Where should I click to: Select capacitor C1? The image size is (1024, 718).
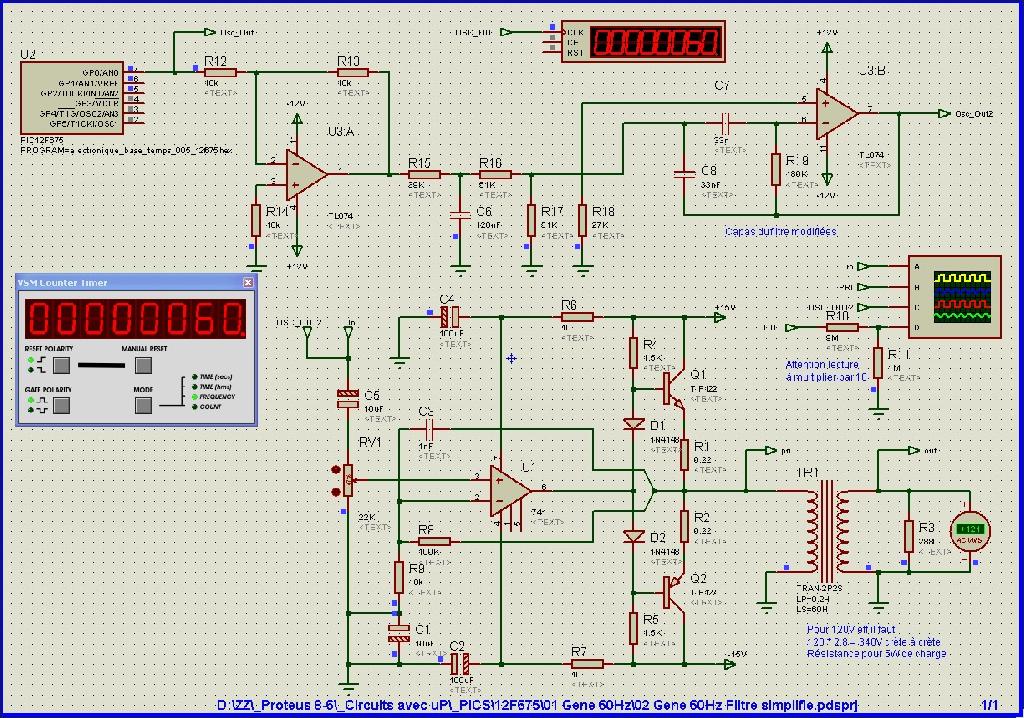click(399, 633)
